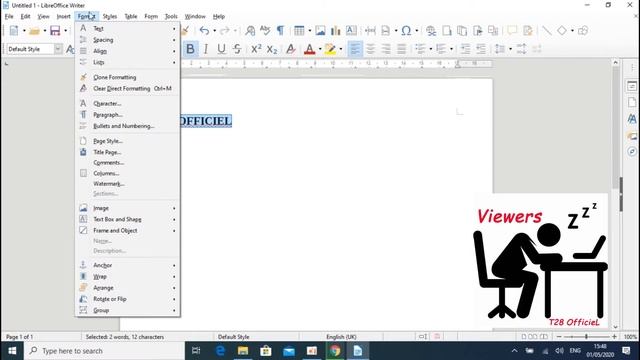Image resolution: width=640 pixels, height=360 pixels.
Task: Click Line Spacing icon
Action: point(500,49)
